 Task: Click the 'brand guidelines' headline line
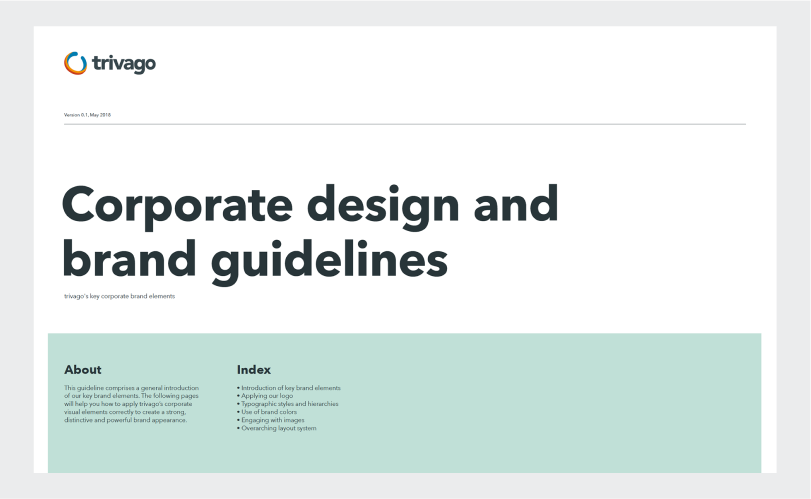click(x=255, y=261)
